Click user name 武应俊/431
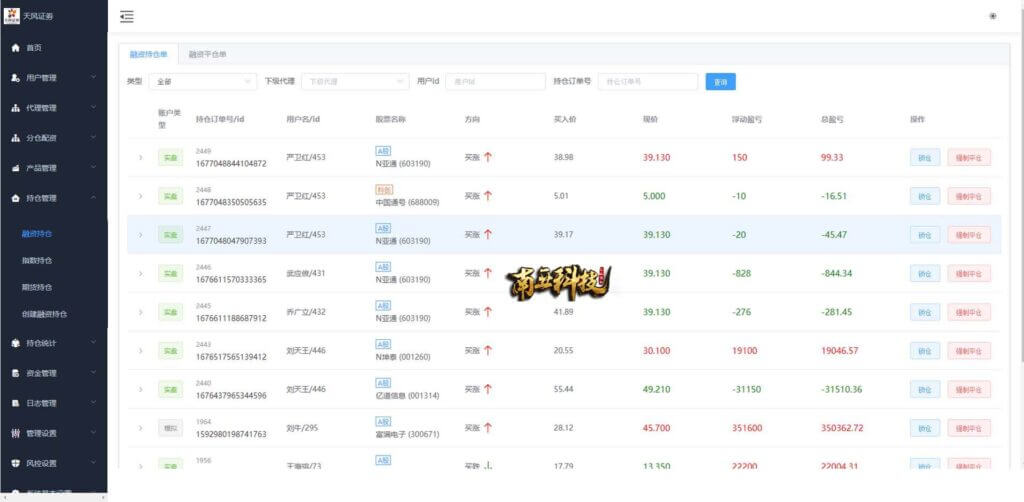 coord(306,274)
